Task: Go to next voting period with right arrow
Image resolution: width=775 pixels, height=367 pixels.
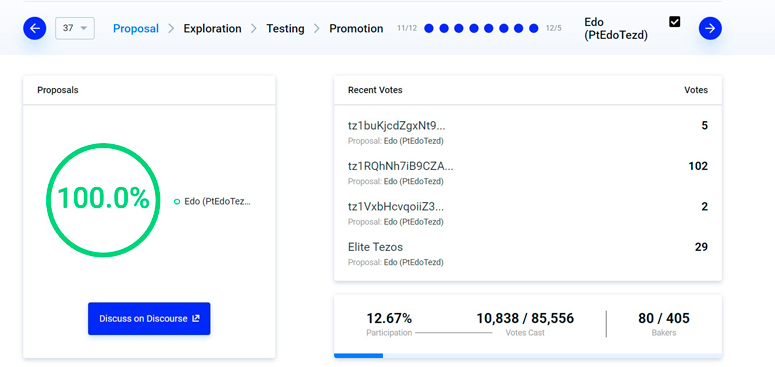Action: coord(710,28)
